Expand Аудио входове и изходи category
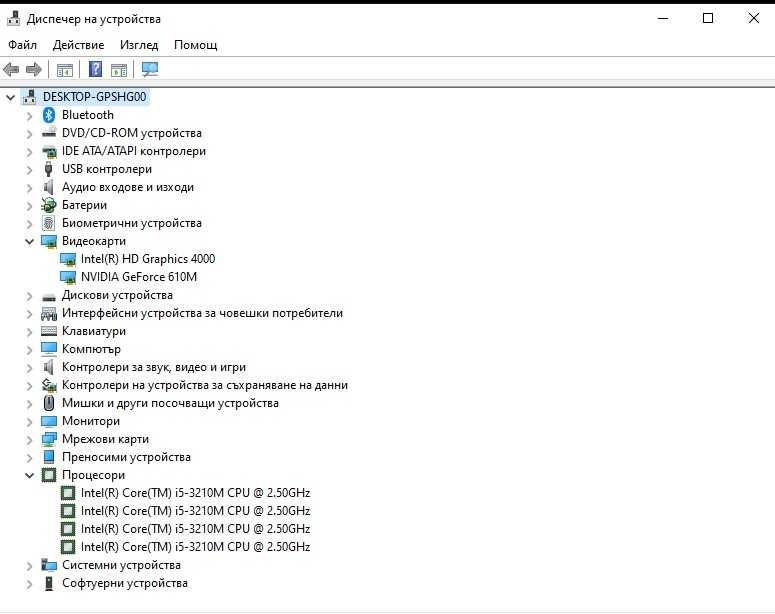775x614 pixels. tap(29, 188)
